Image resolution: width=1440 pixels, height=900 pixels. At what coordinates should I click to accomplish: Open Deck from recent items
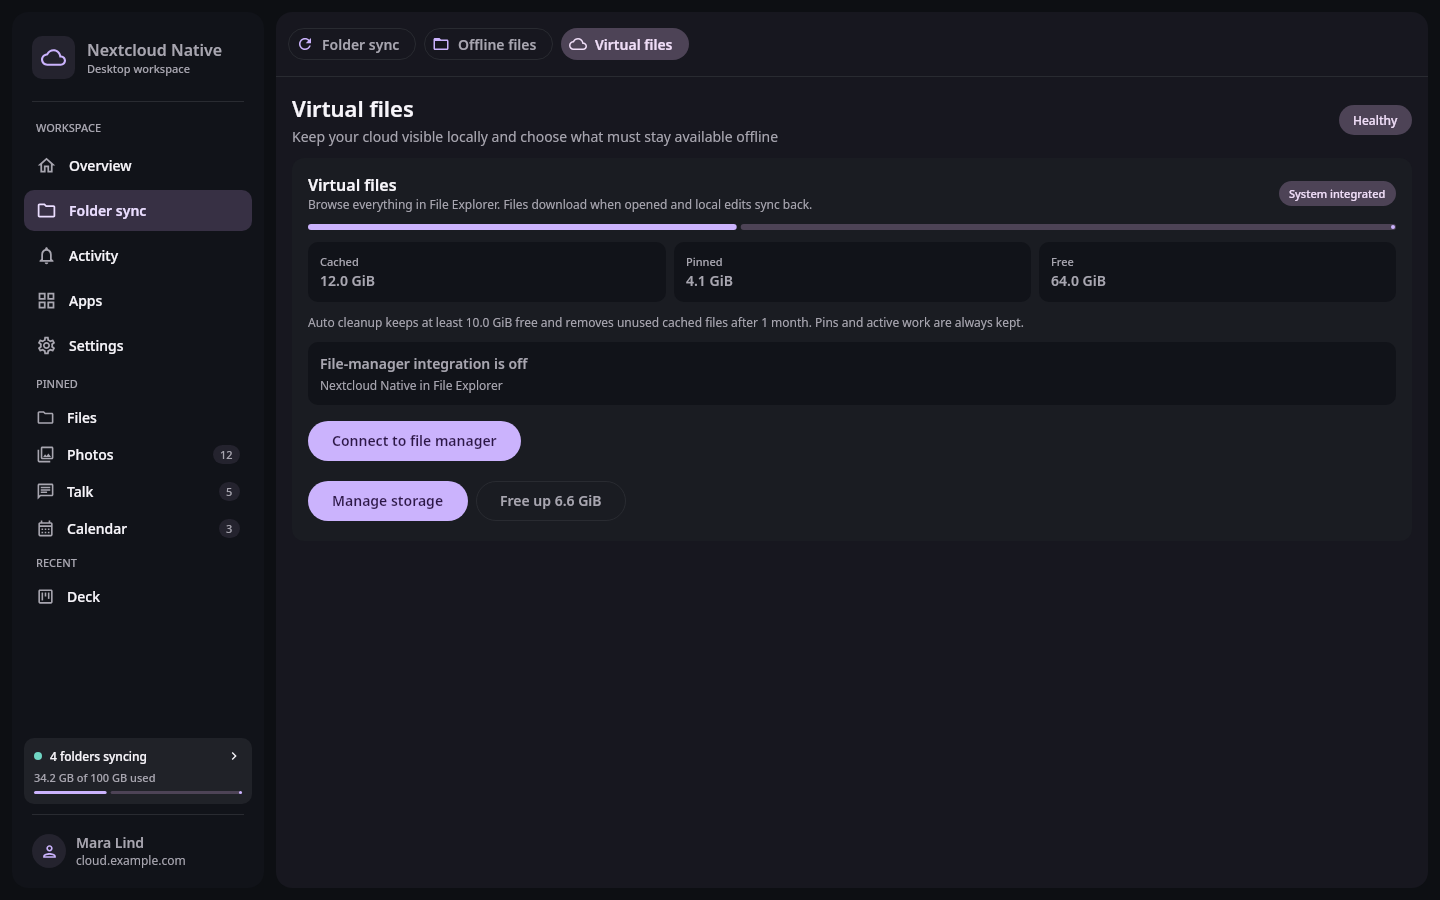(138, 597)
